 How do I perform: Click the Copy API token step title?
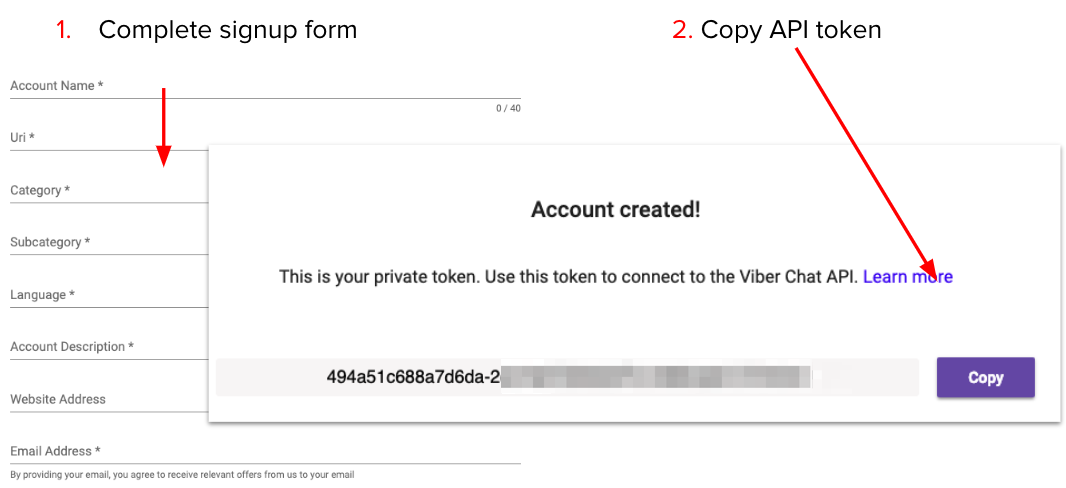pos(790,30)
